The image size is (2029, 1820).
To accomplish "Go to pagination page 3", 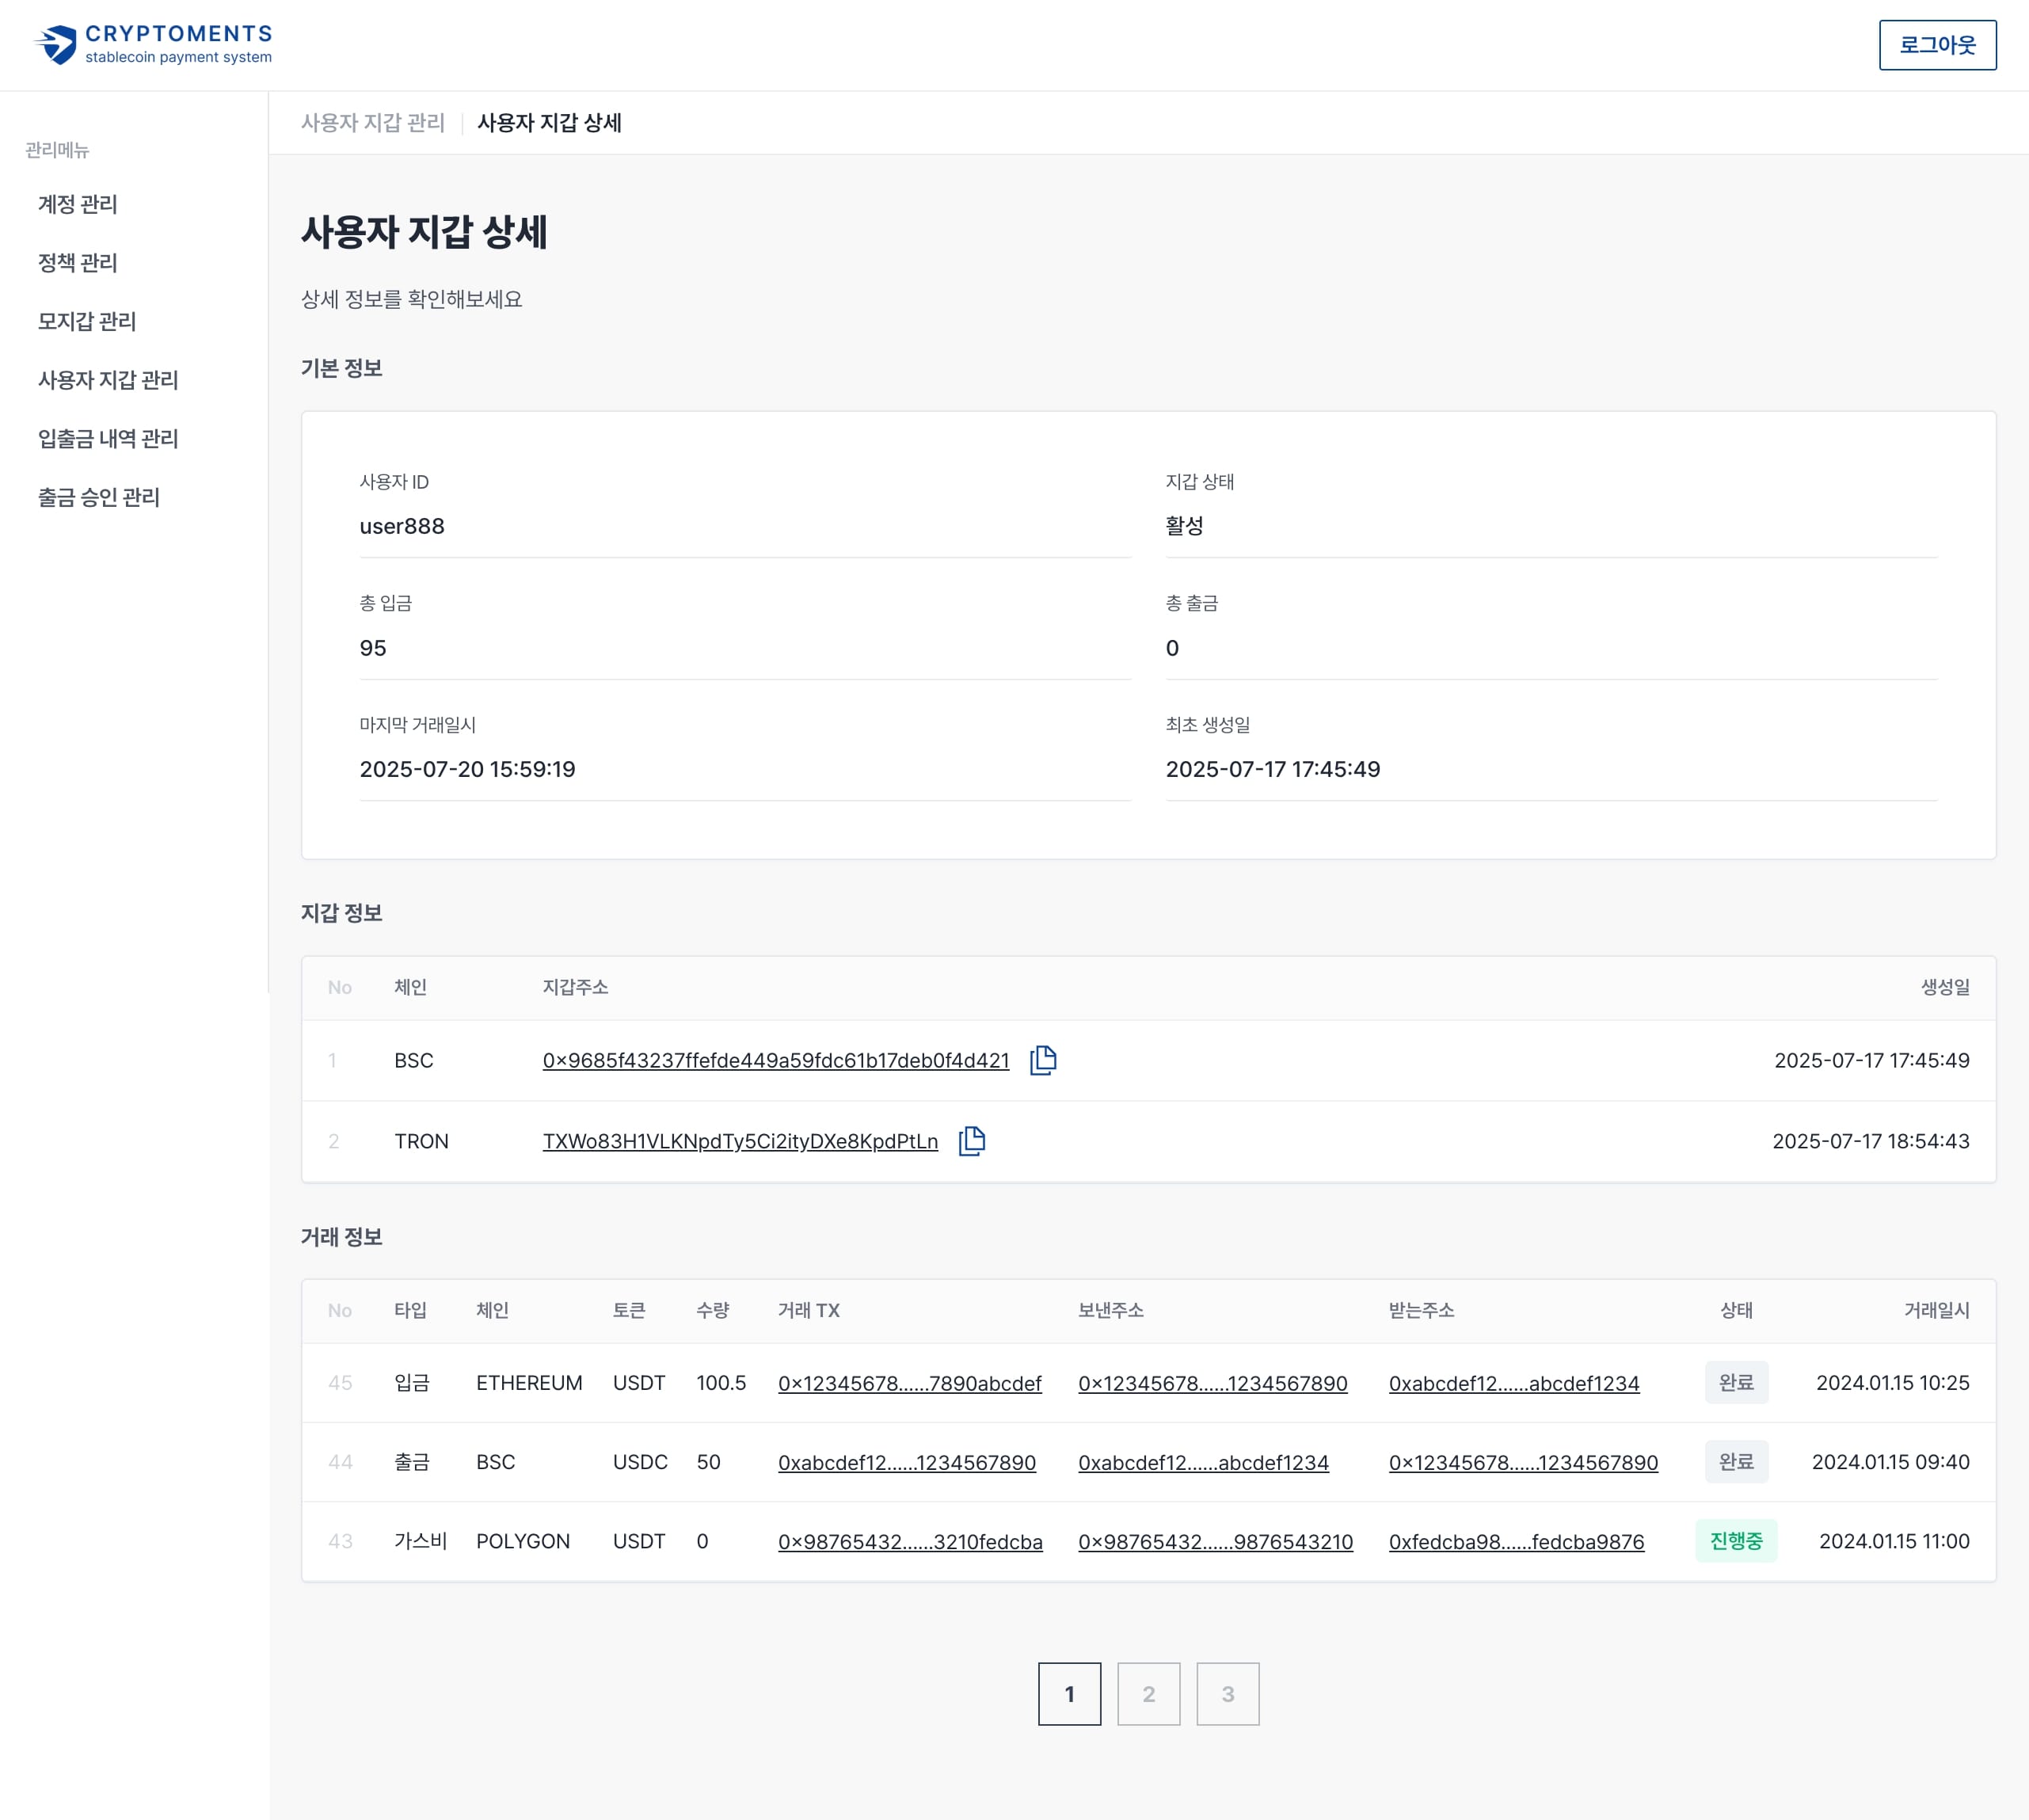I will [1227, 1694].
